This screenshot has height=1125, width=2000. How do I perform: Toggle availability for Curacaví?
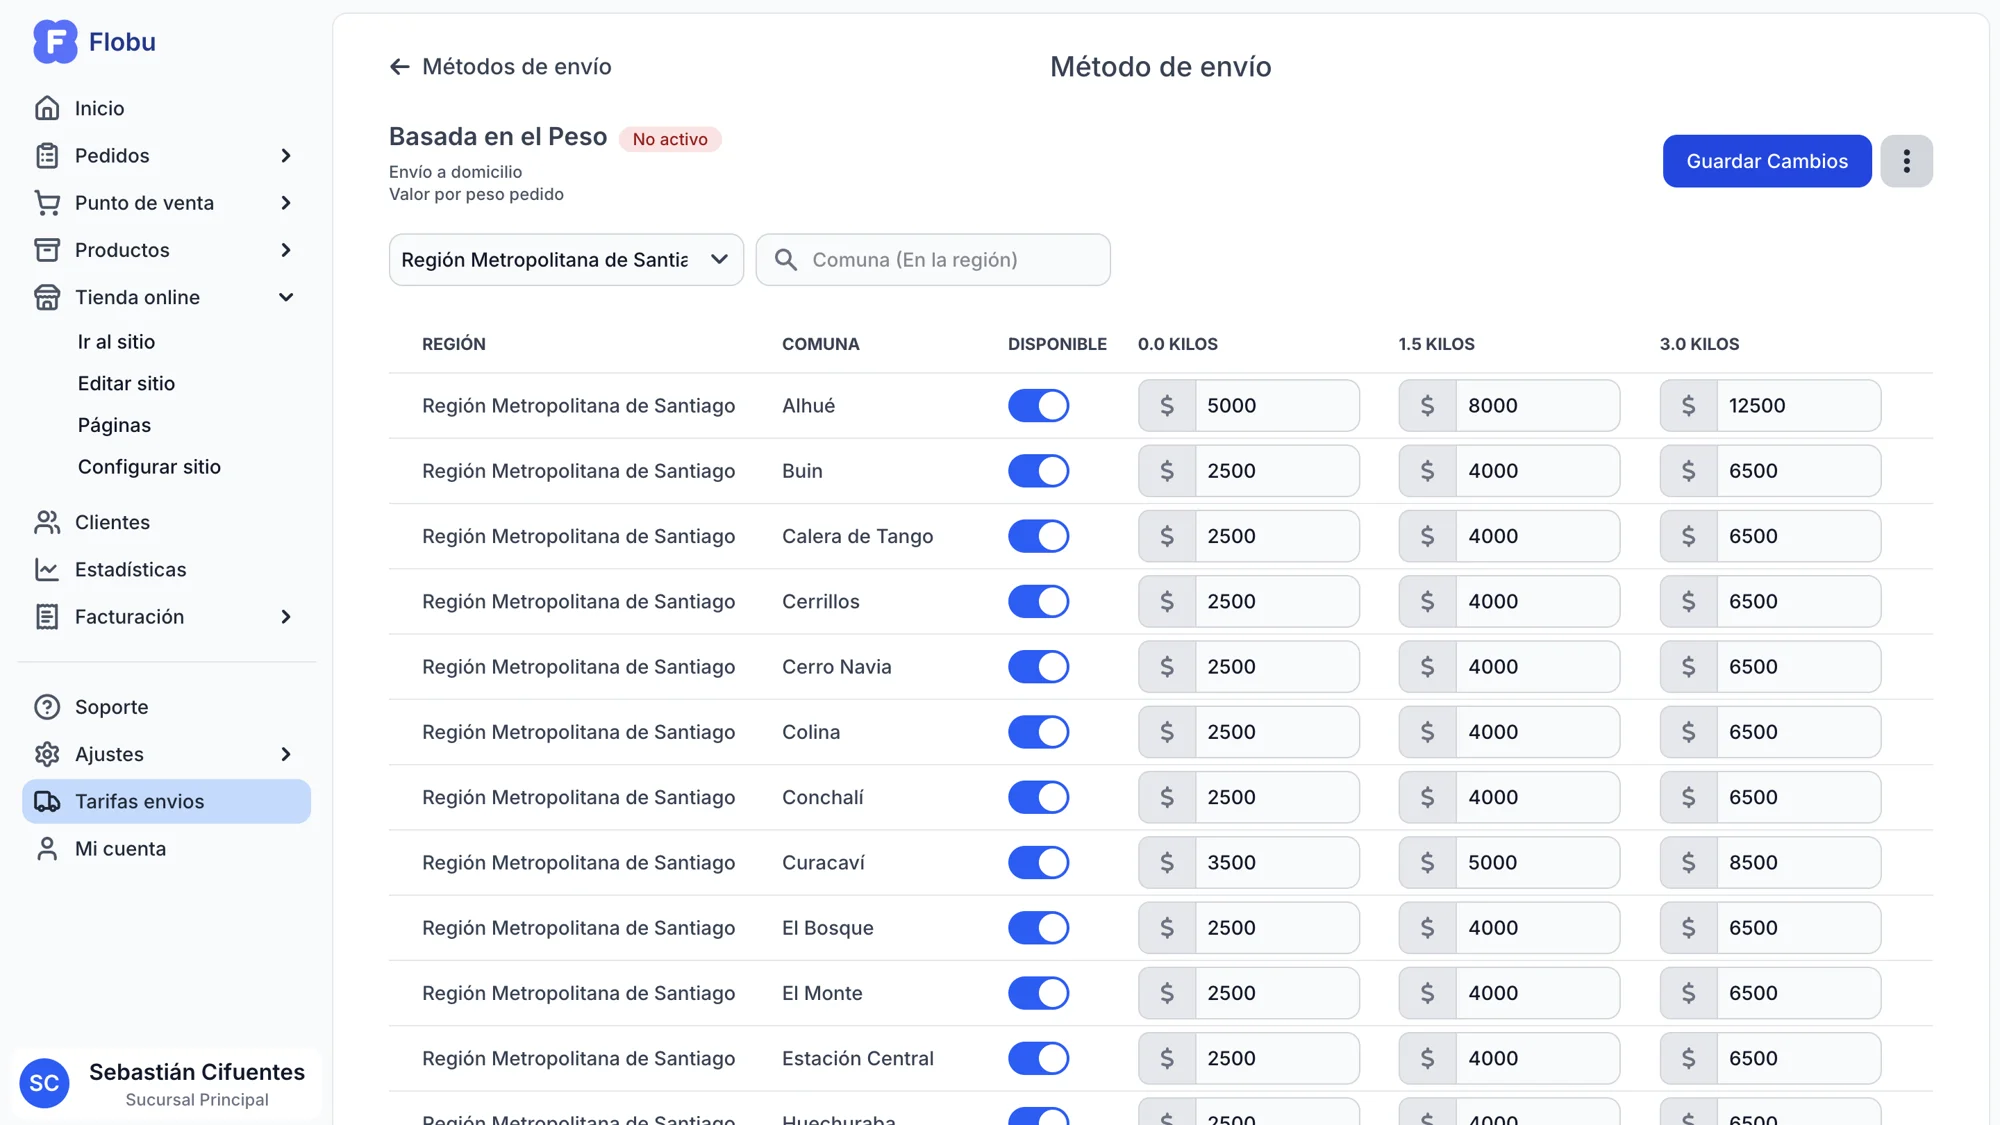pyautogui.click(x=1038, y=862)
